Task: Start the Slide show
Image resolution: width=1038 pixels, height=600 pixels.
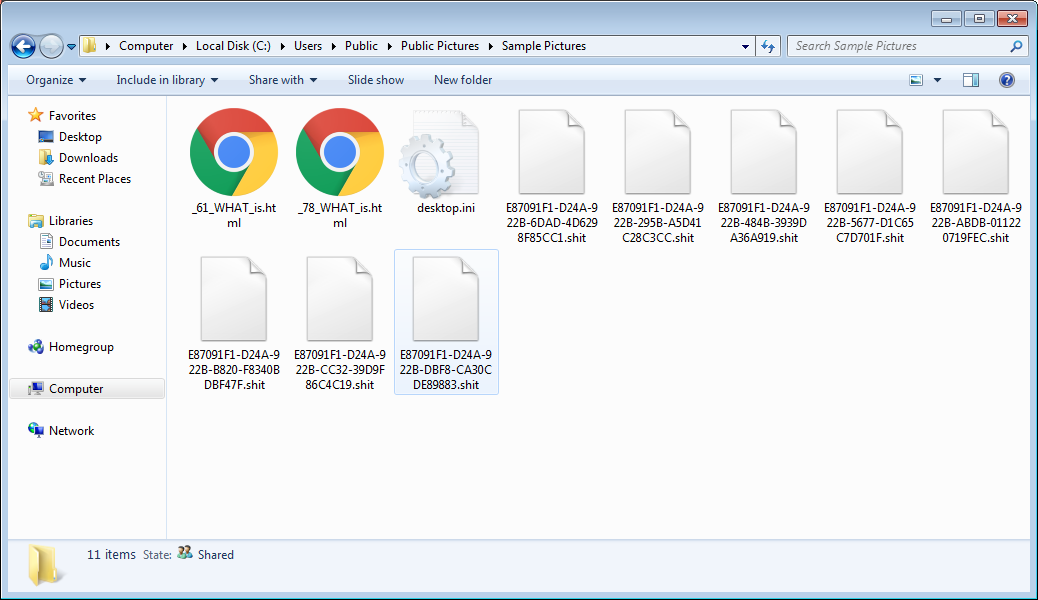Action: pyautogui.click(x=376, y=80)
